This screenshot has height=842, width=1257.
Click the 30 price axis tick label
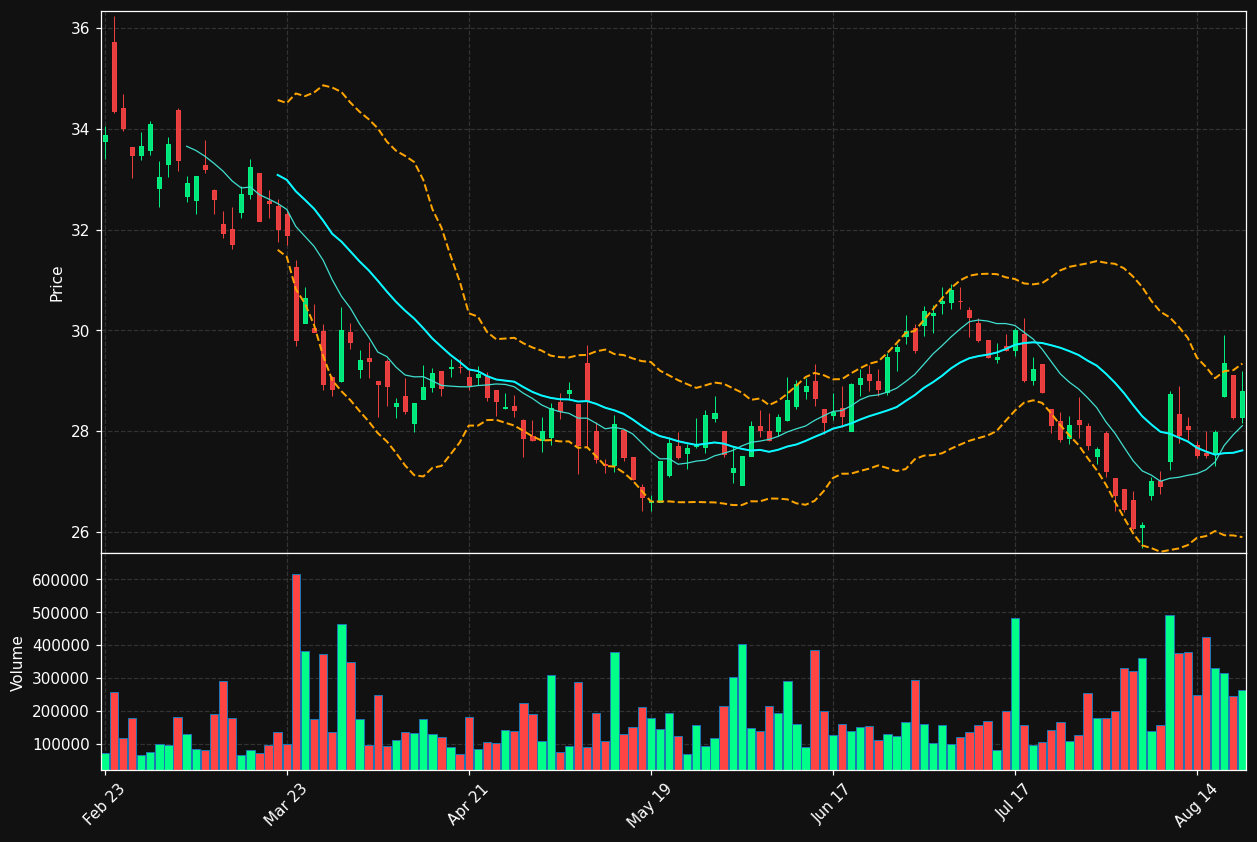point(79,331)
